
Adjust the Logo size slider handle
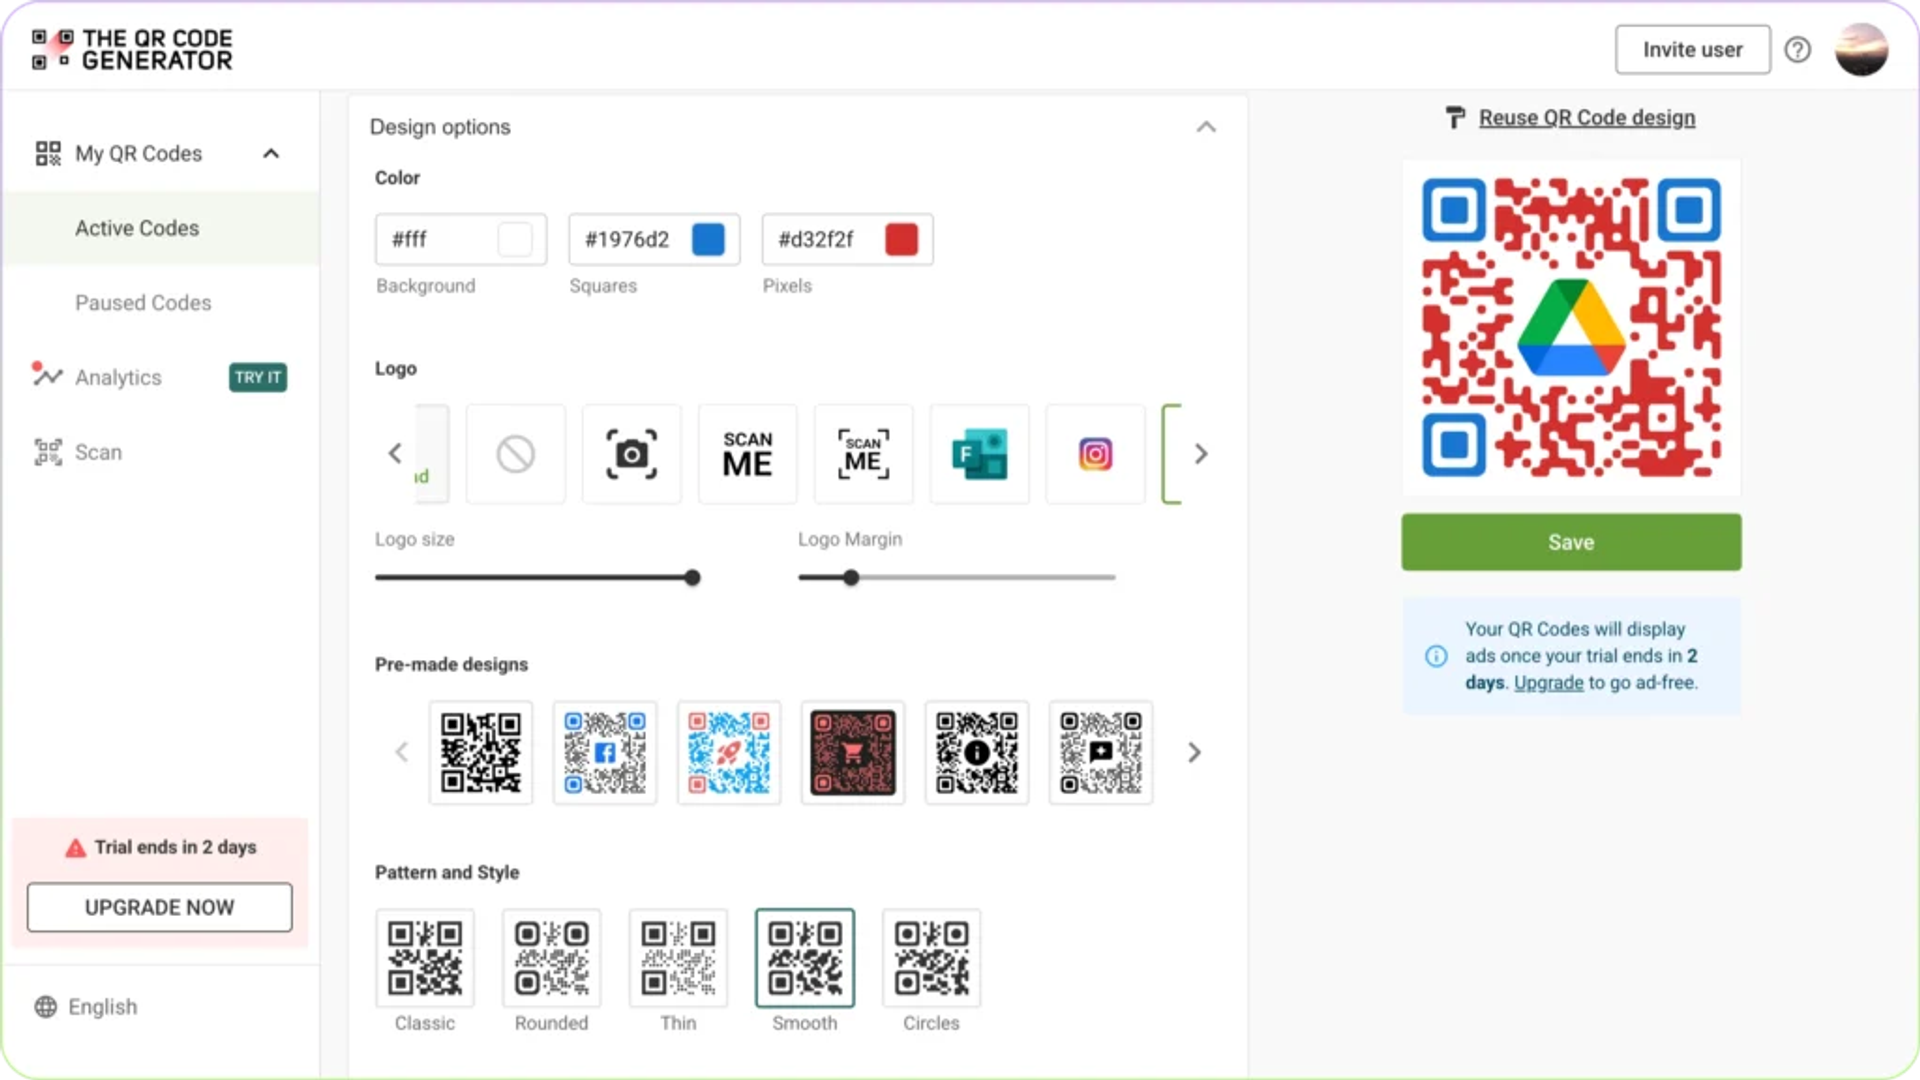[692, 578]
